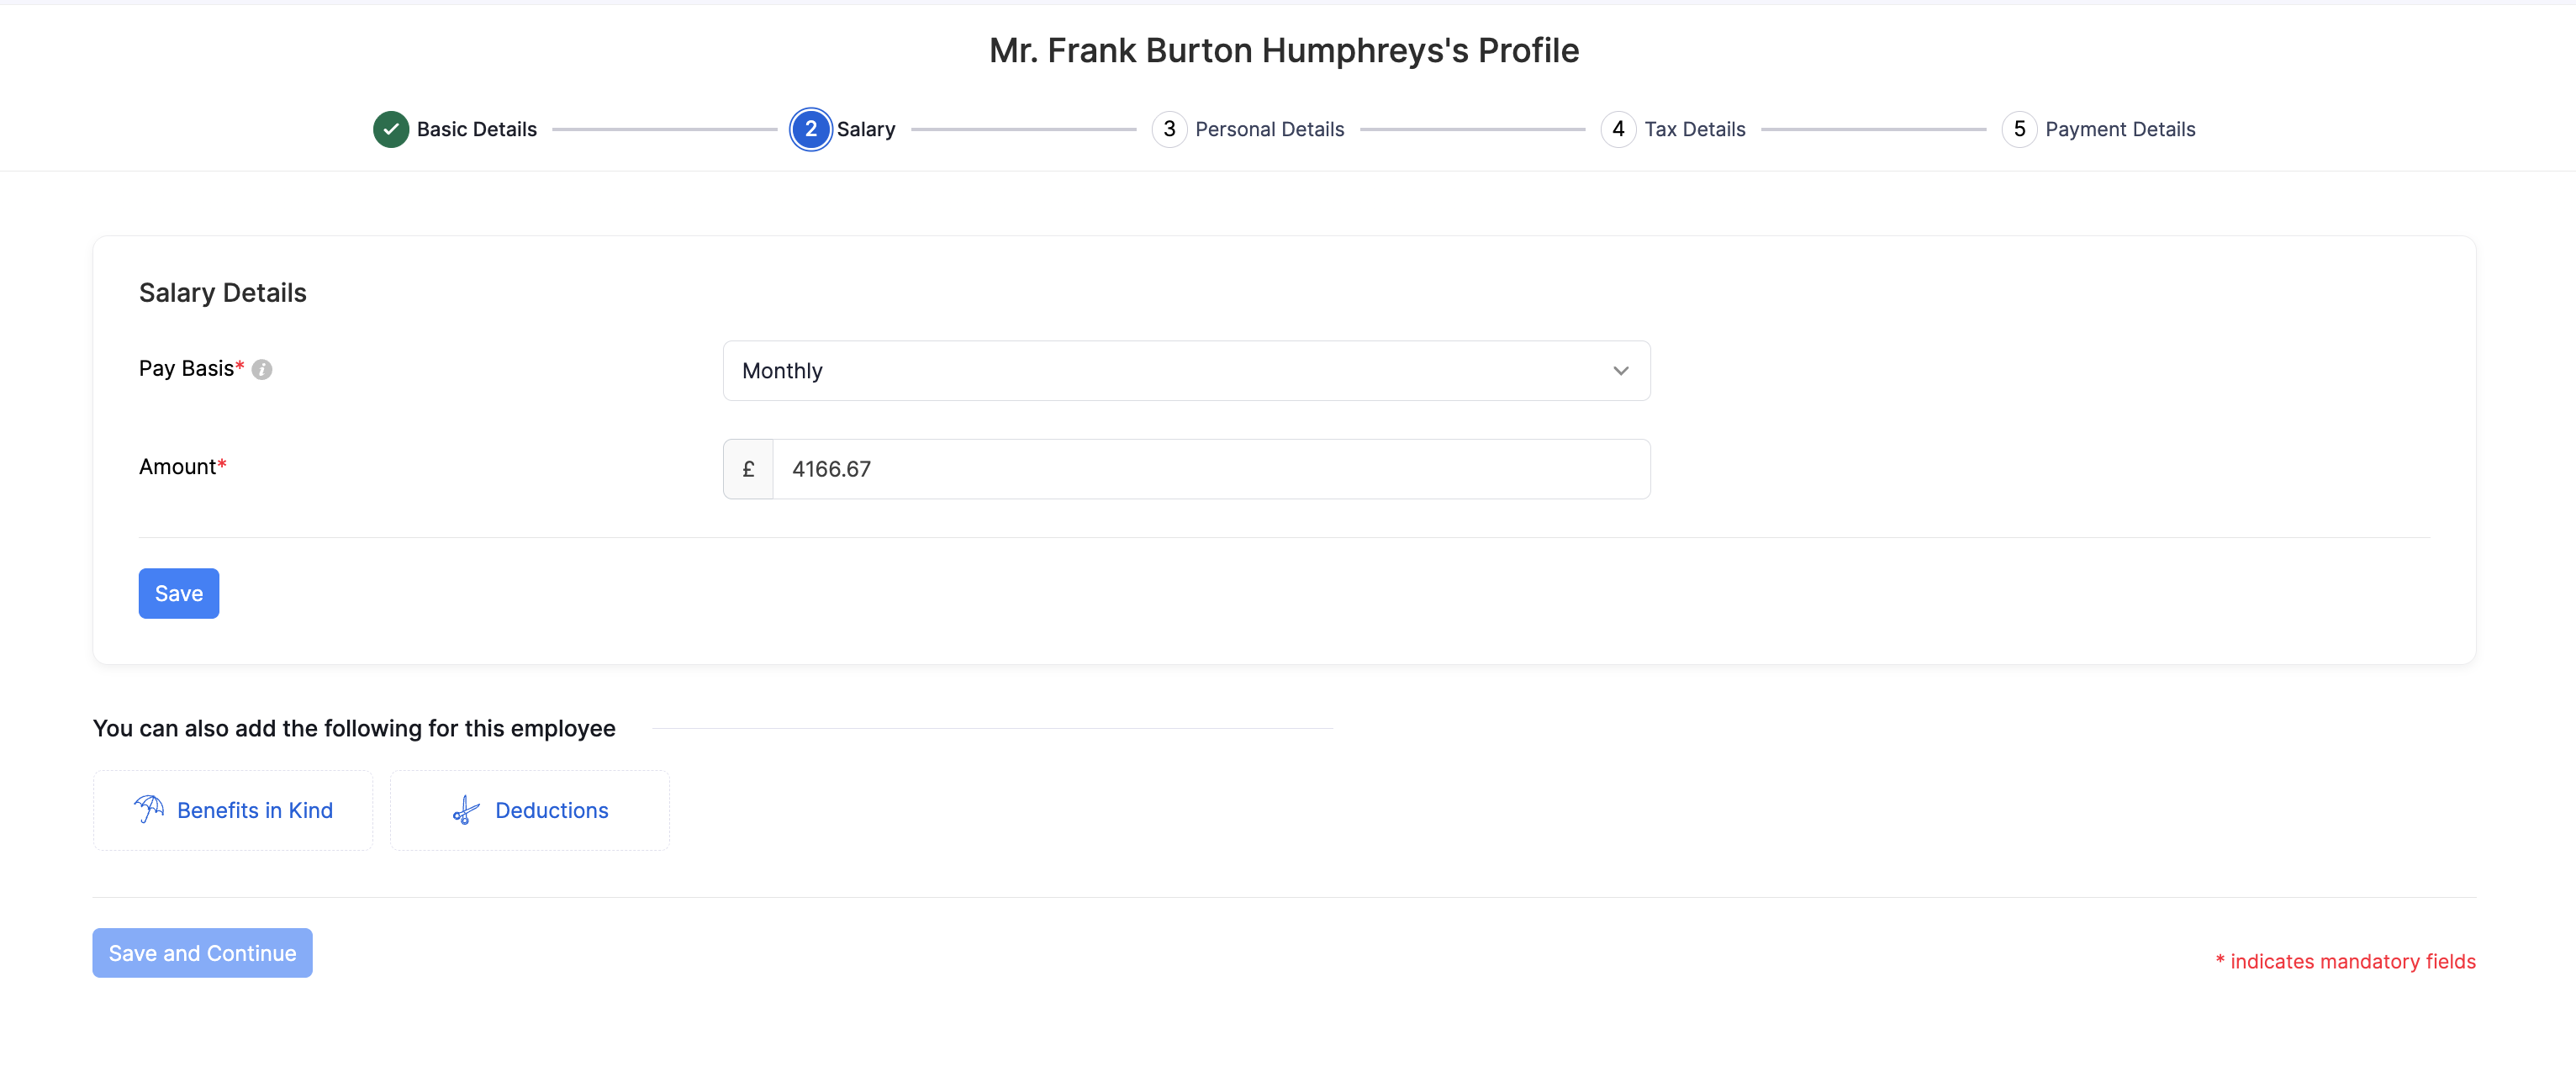The width and height of the screenshot is (2576, 1066).
Task: Click the Save and Continue button
Action: (x=202, y=953)
